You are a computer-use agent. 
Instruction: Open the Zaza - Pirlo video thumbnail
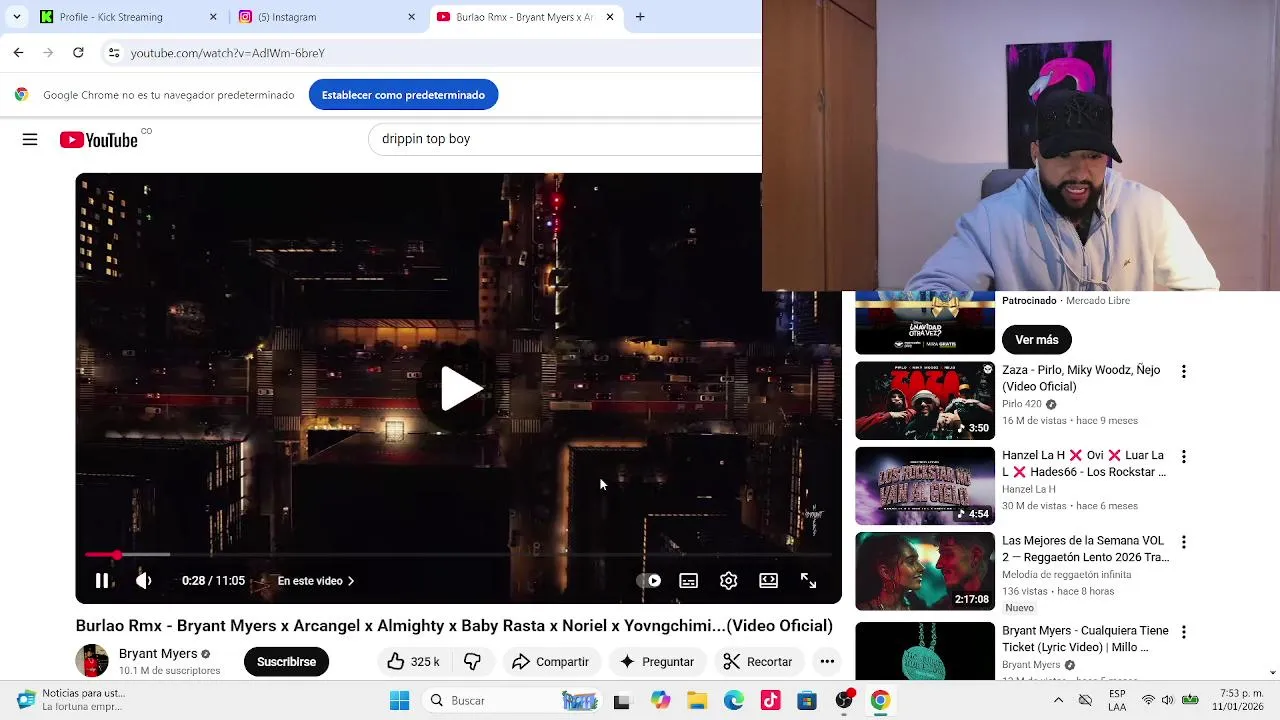click(925, 400)
